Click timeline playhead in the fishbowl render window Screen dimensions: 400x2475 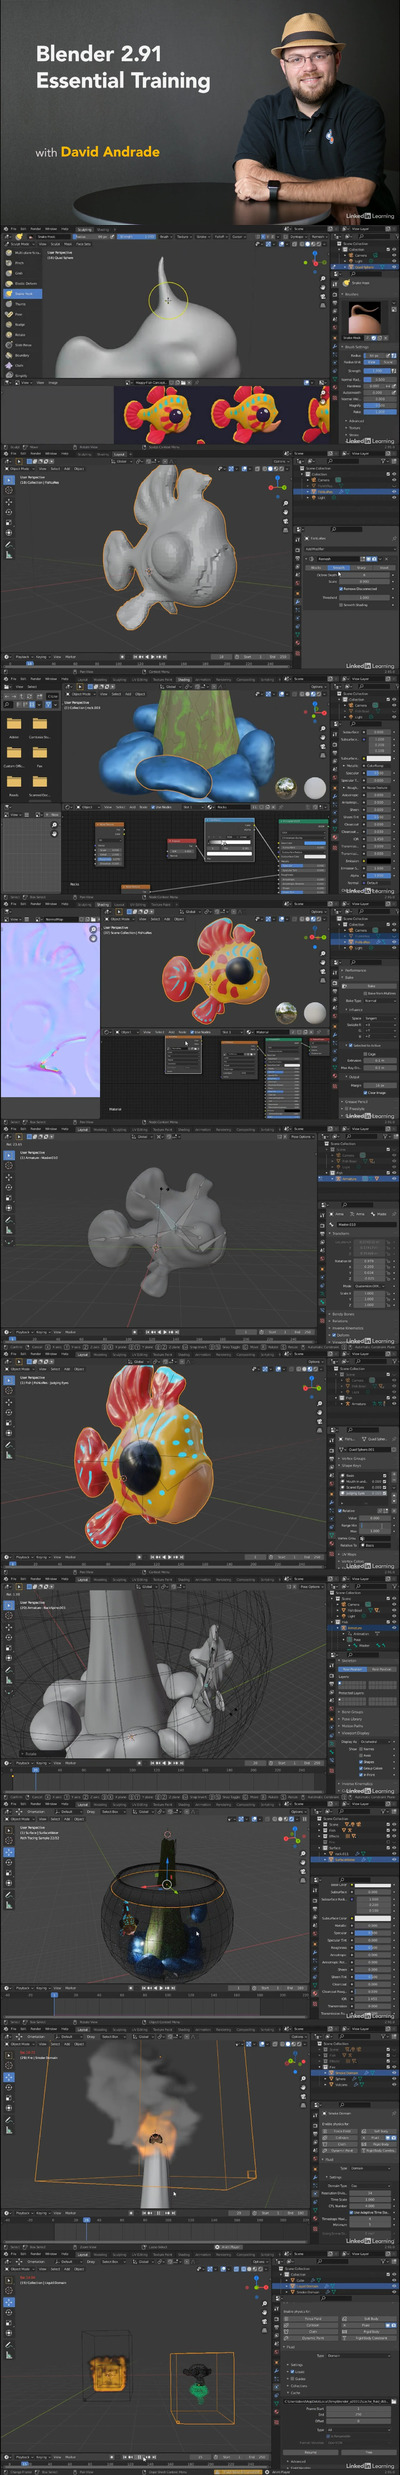click(54, 1995)
